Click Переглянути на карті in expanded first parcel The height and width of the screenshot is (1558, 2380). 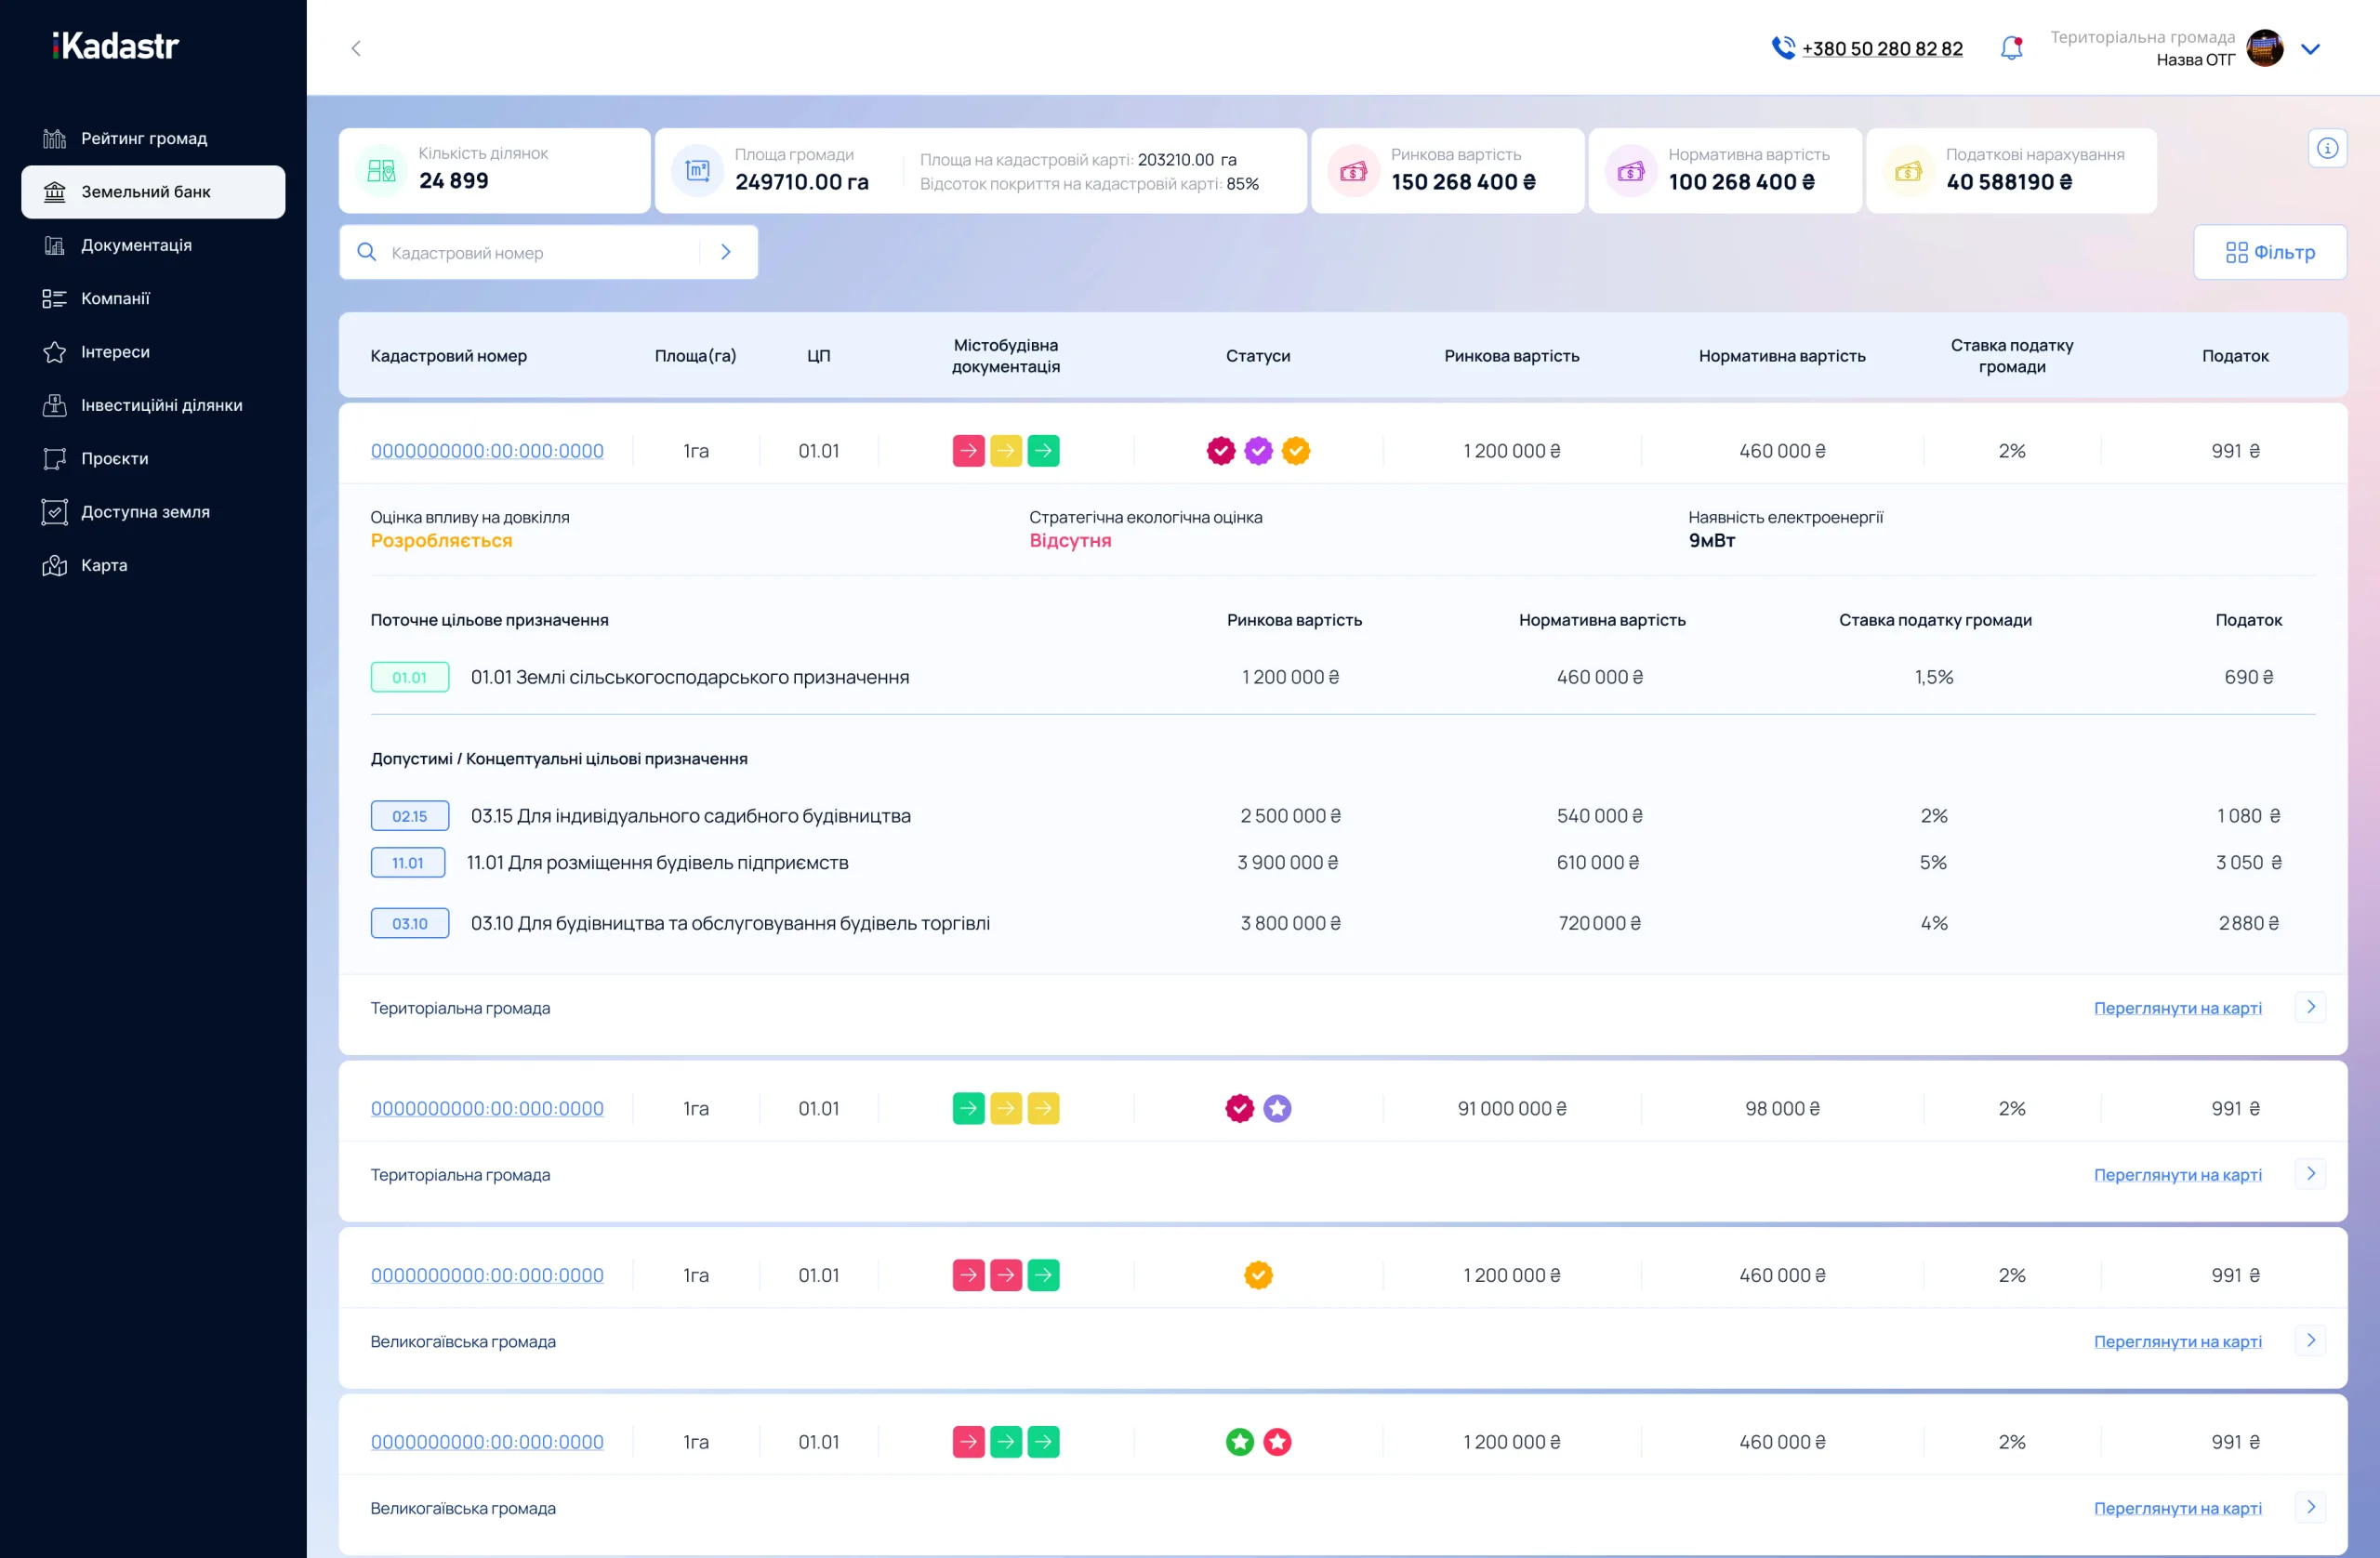2177,1008
